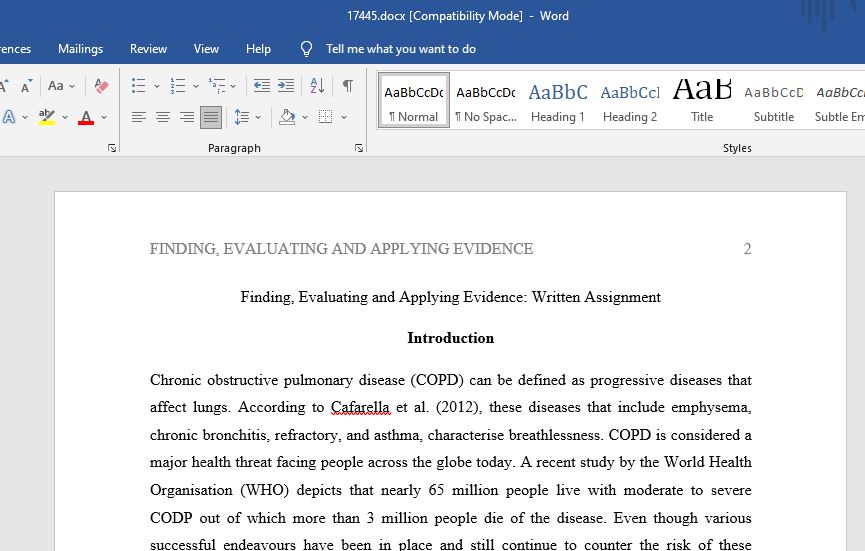Click the Shading paint bucket icon

pos(287,117)
